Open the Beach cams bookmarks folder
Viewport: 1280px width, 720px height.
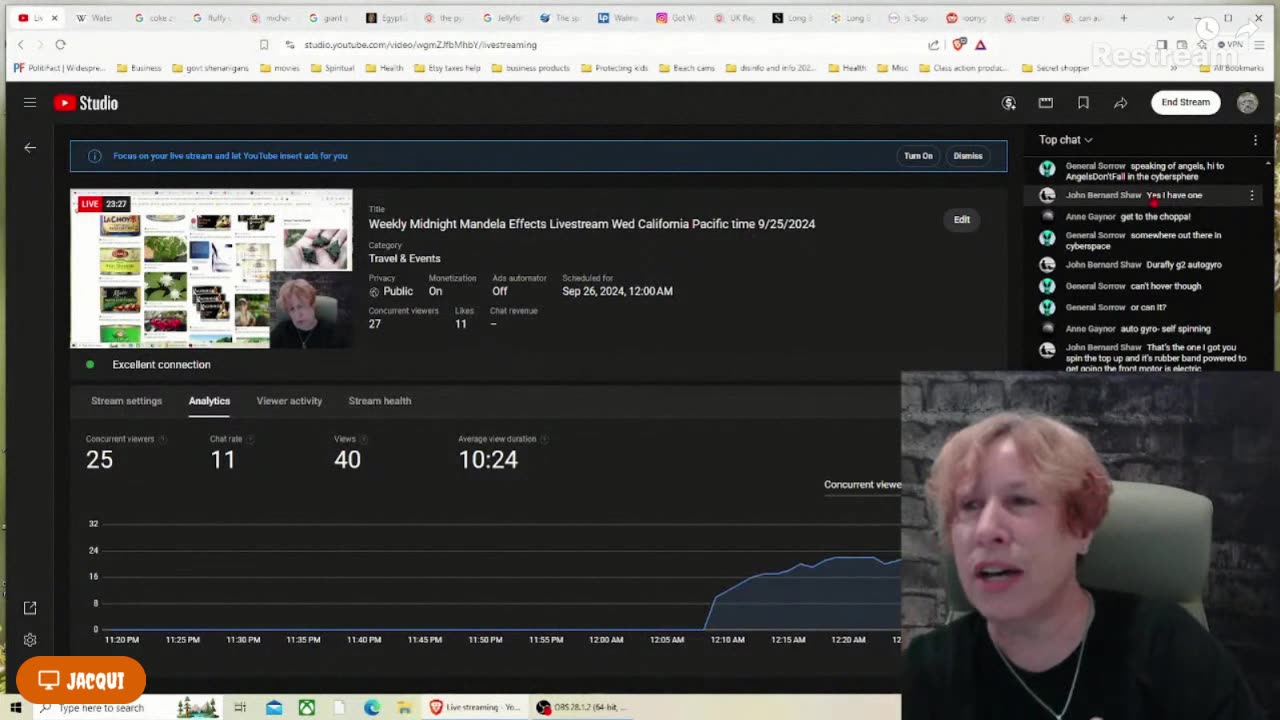(x=686, y=68)
